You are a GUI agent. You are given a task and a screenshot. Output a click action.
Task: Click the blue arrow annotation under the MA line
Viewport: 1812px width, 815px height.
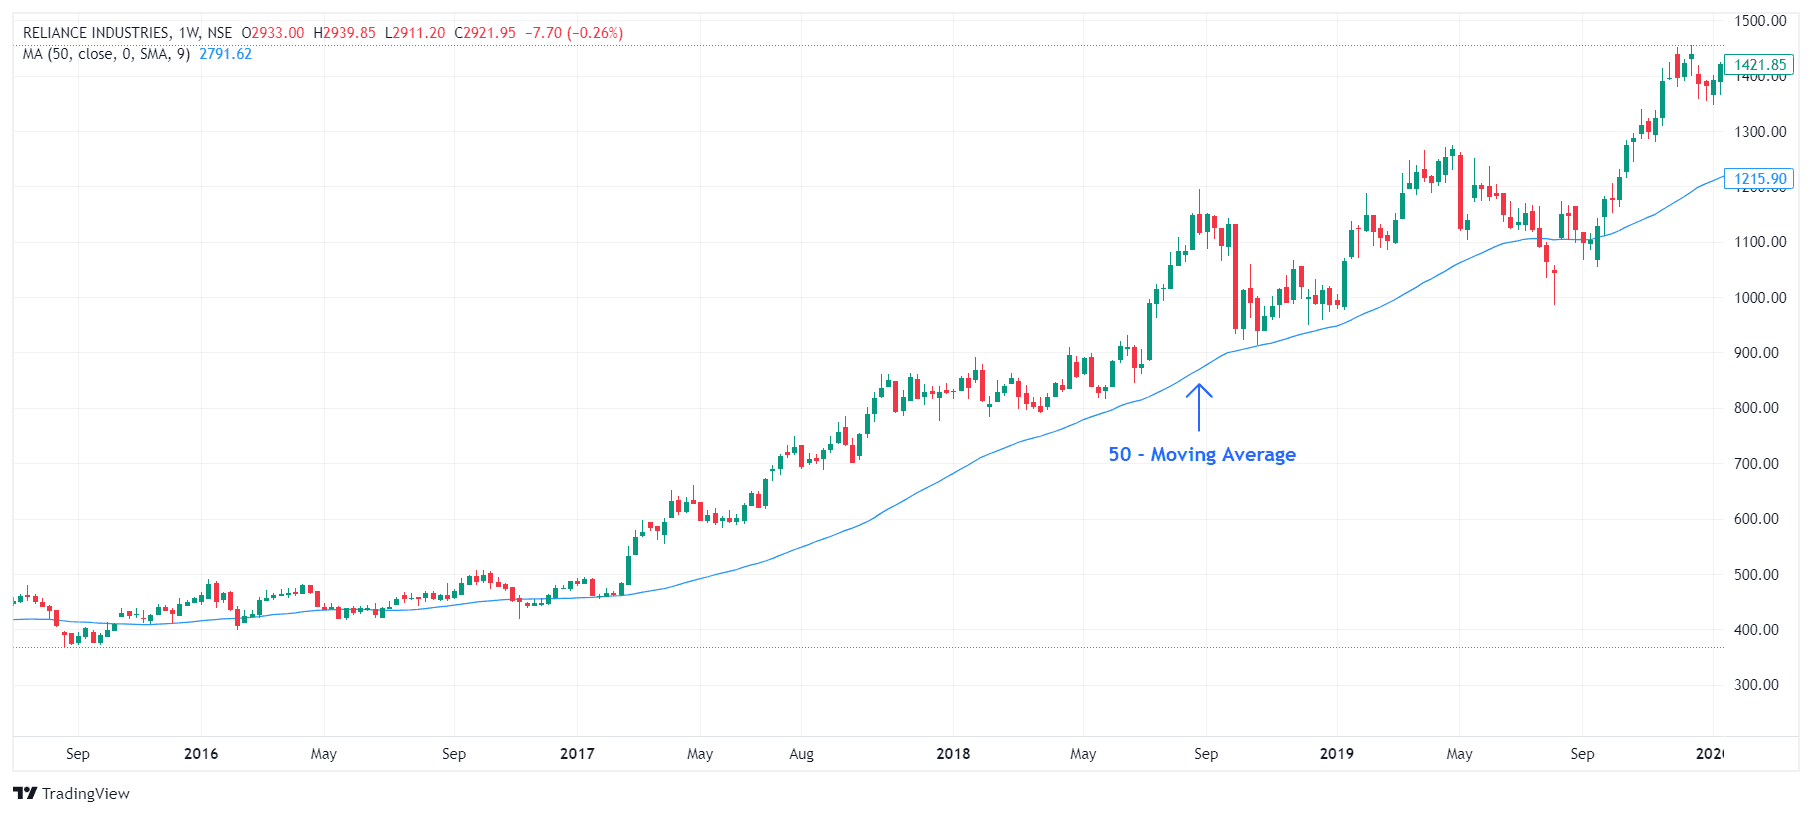1199,407
